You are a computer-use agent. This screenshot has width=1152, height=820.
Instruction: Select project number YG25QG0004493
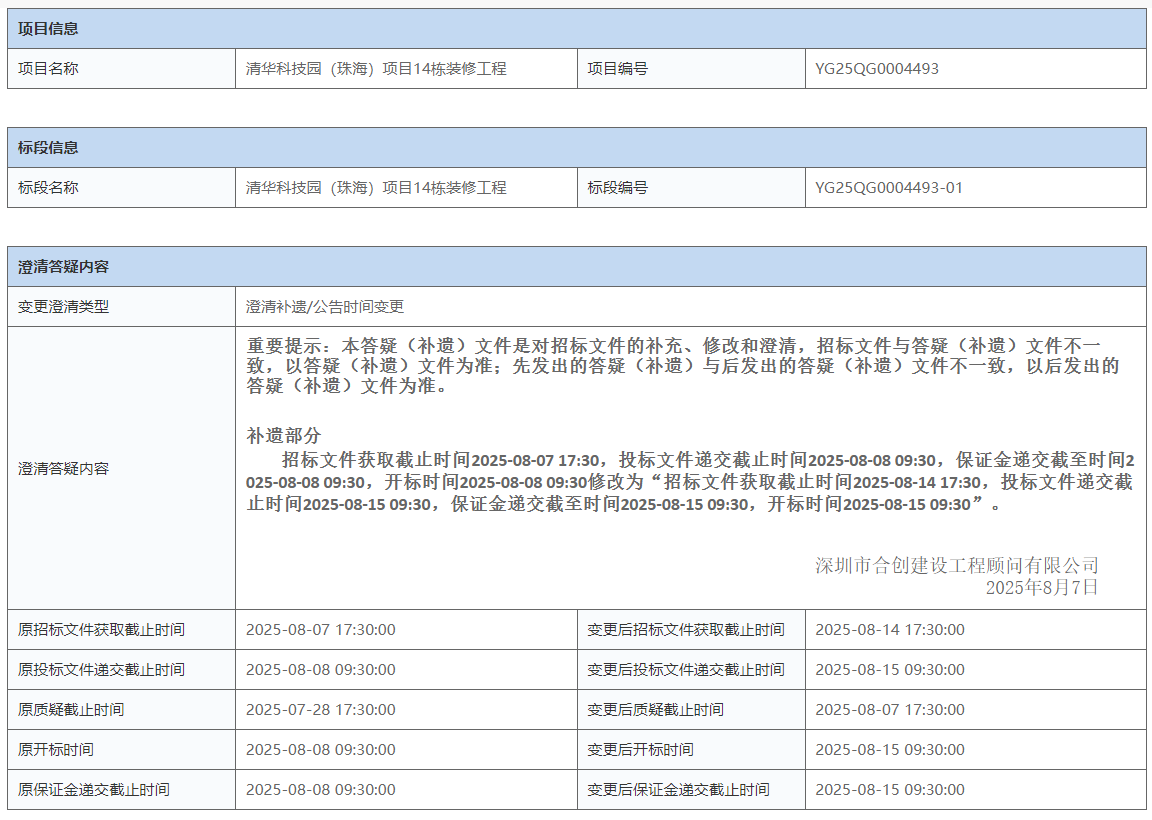coord(876,68)
